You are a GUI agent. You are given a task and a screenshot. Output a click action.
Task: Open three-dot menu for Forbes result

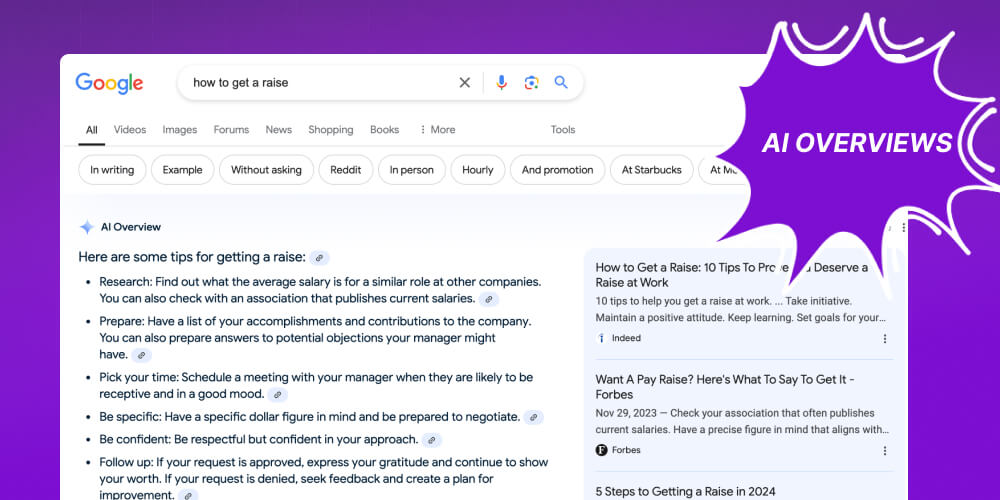tap(885, 450)
